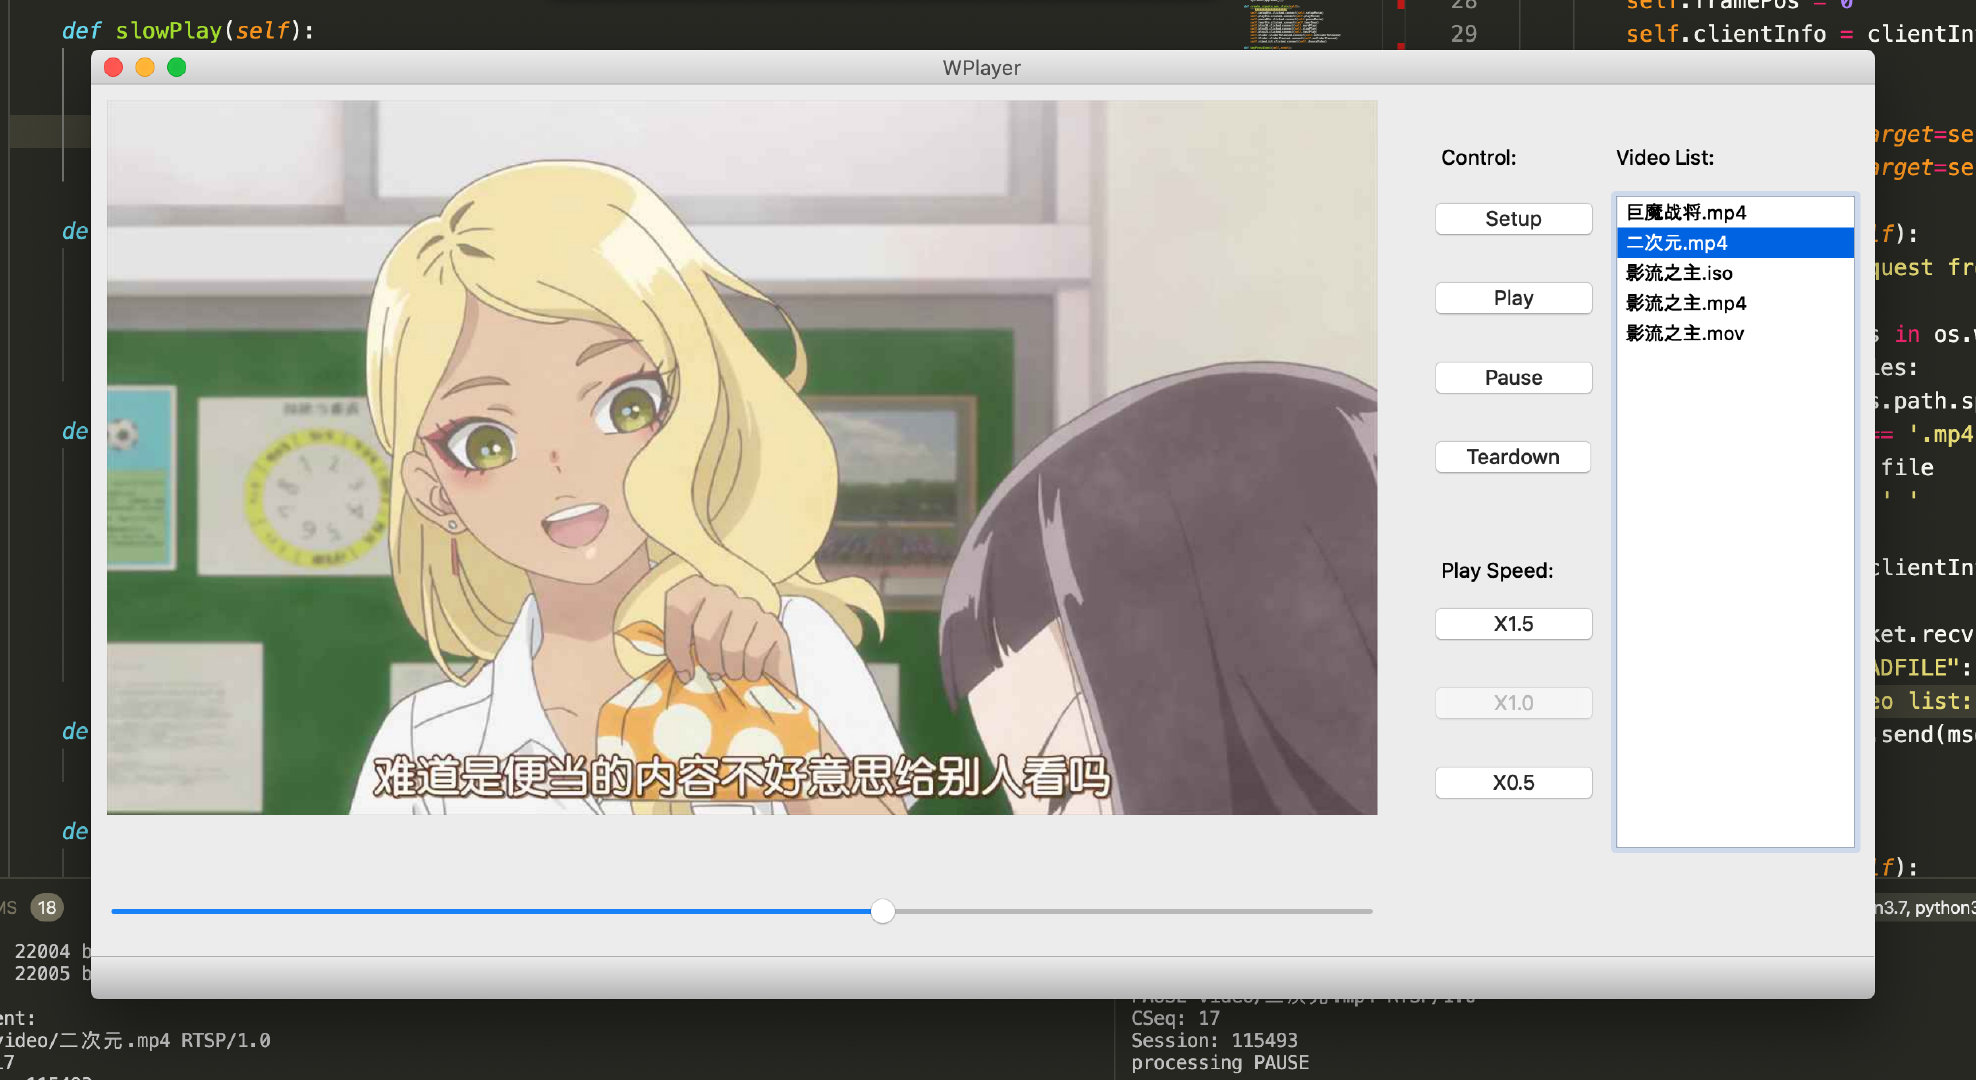Screen dimensions: 1976x1080
Task: Click the WPlayer title bar text
Action: (981, 68)
